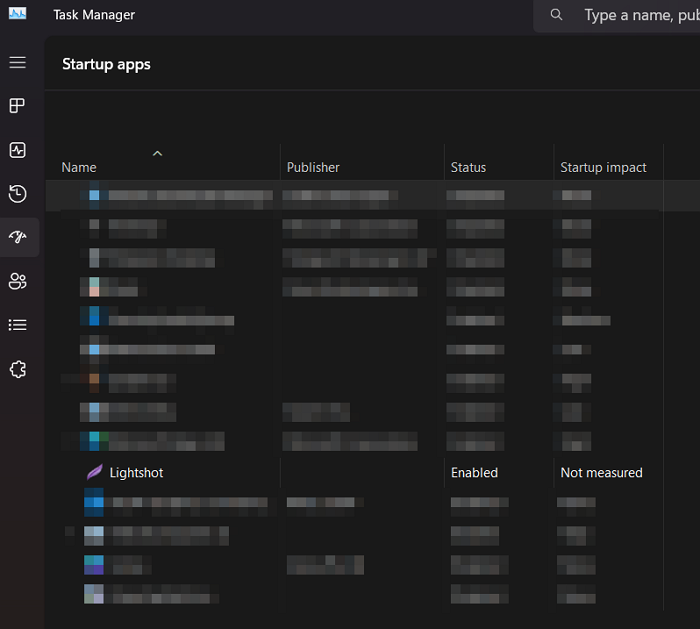
Task: Open the App history page icon
Action: 17,194
